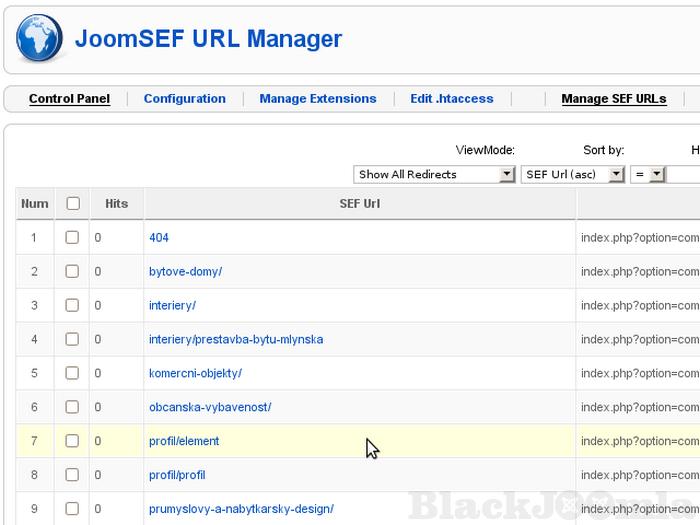The height and width of the screenshot is (525, 700).
Task: Go to the Configuration menu item
Action: [x=184, y=99]
